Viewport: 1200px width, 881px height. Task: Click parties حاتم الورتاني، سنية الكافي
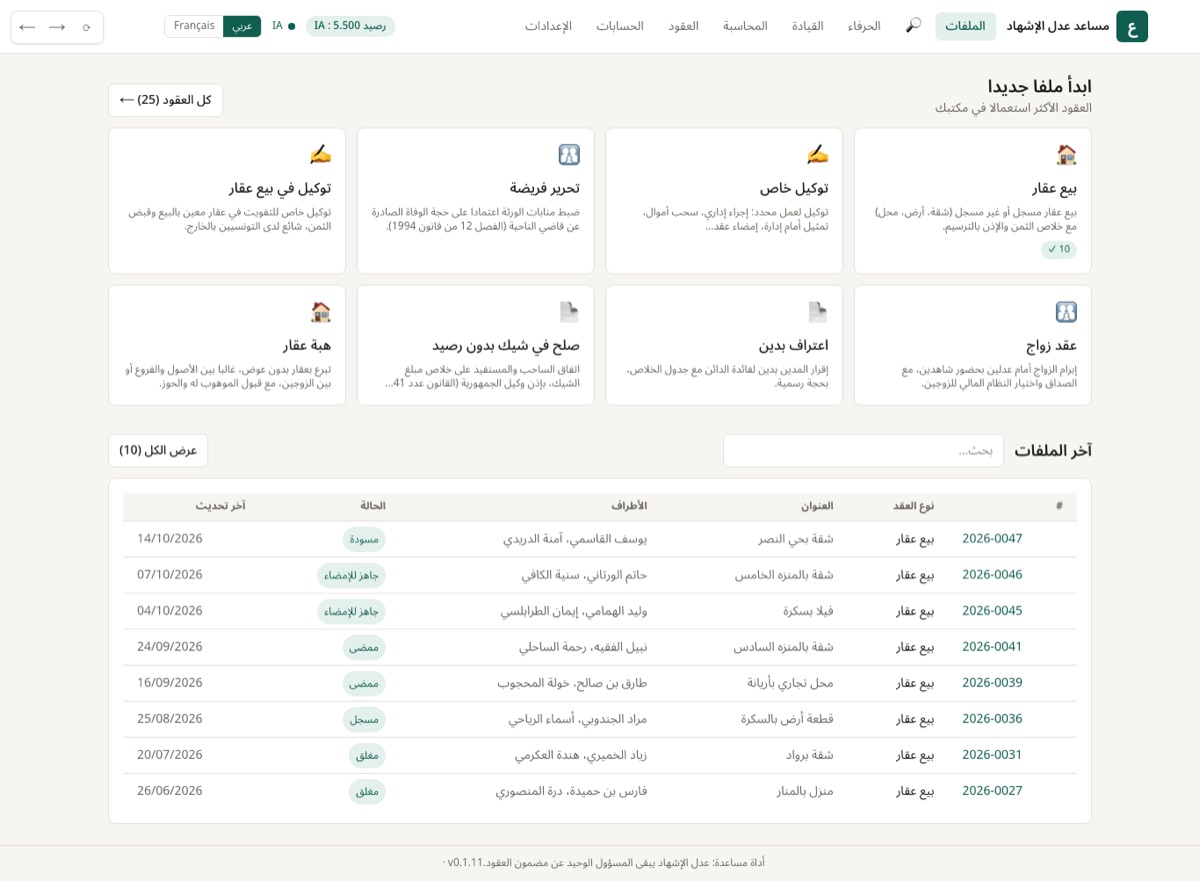click(x=584, y=574)
